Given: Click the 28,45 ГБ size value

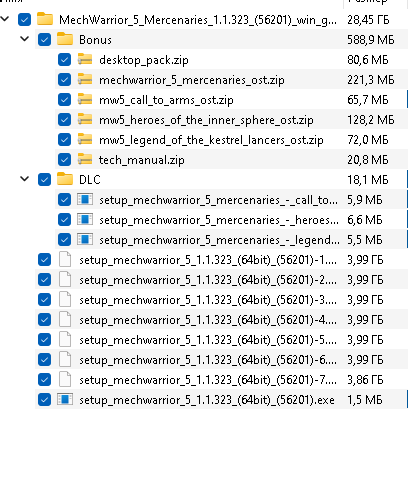Looking at the screenshot, I should pyautogui.click(x=368, y=20).
